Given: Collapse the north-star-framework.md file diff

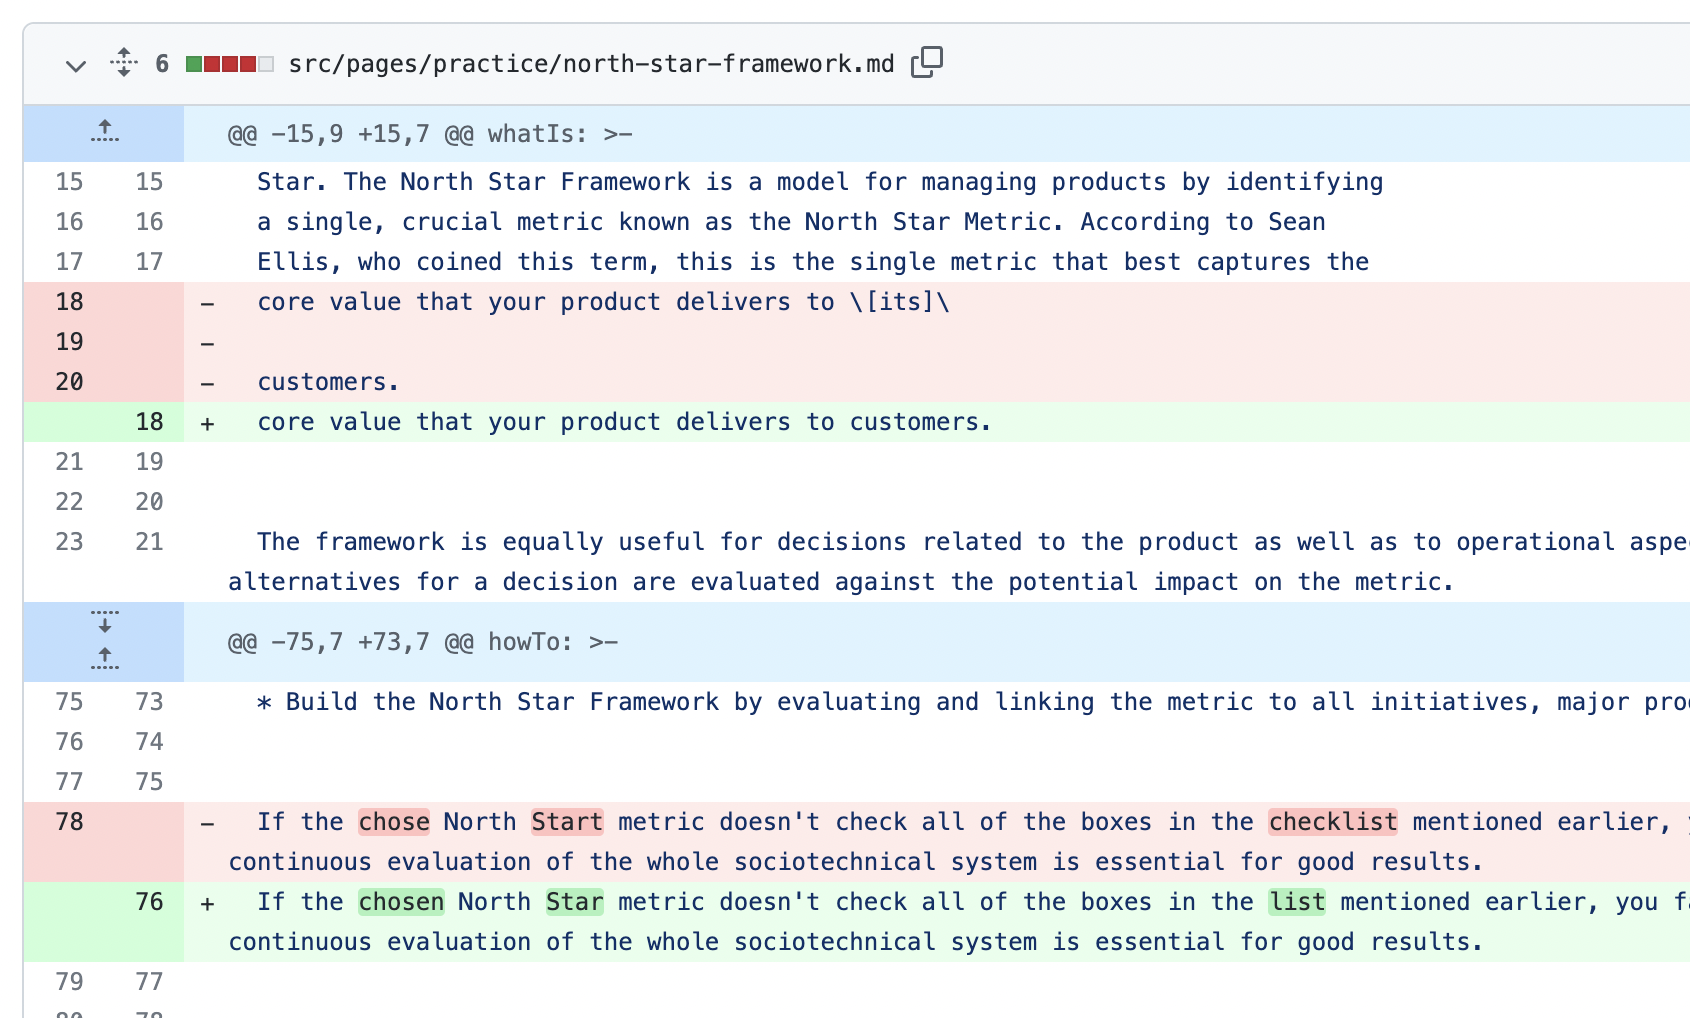Looking at the screenshot, I should pos(75,64).
